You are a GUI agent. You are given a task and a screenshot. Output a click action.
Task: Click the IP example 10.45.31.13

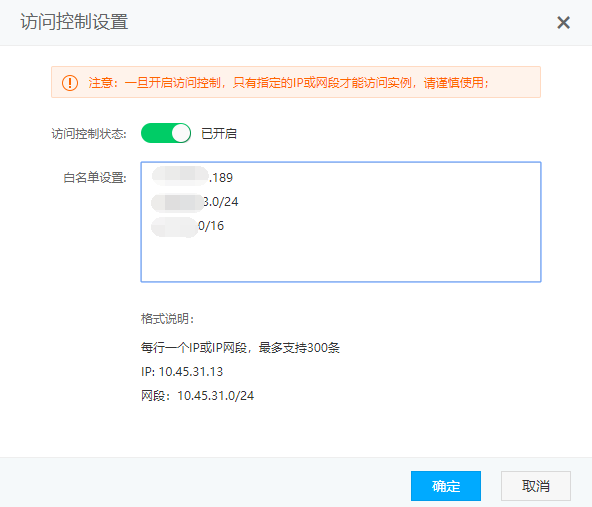(x=182, y=371)
